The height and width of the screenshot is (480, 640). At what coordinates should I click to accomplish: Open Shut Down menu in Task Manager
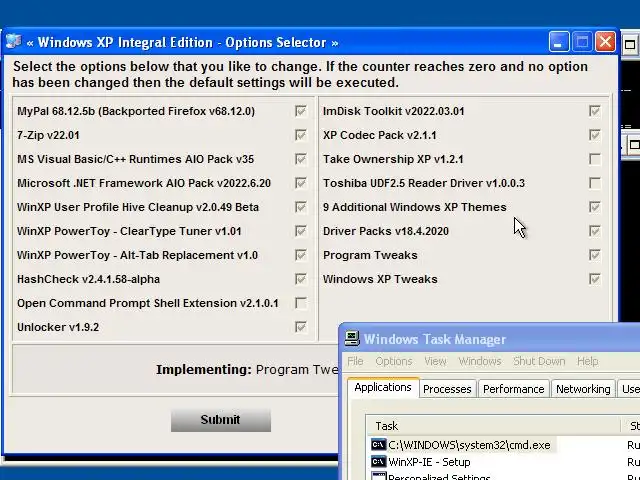point(539,361)
